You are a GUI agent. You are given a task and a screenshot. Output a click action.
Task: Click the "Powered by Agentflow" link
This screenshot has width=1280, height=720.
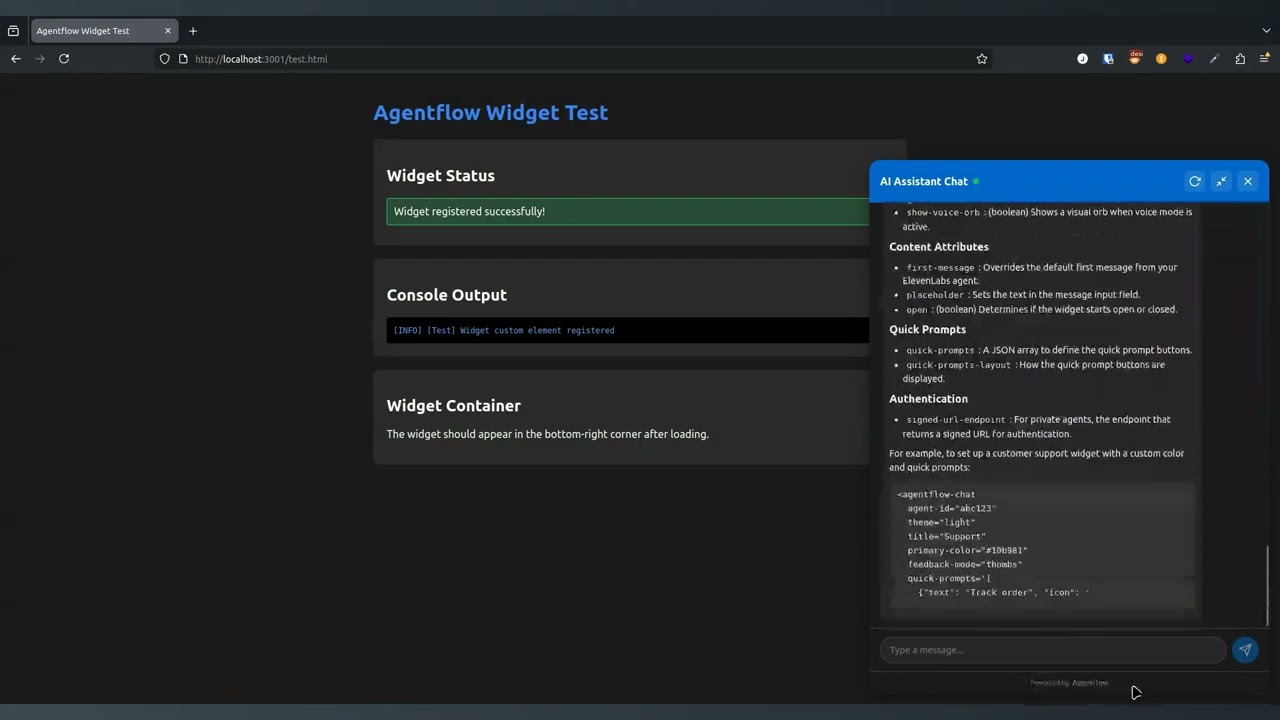(x=1069, y=683)
